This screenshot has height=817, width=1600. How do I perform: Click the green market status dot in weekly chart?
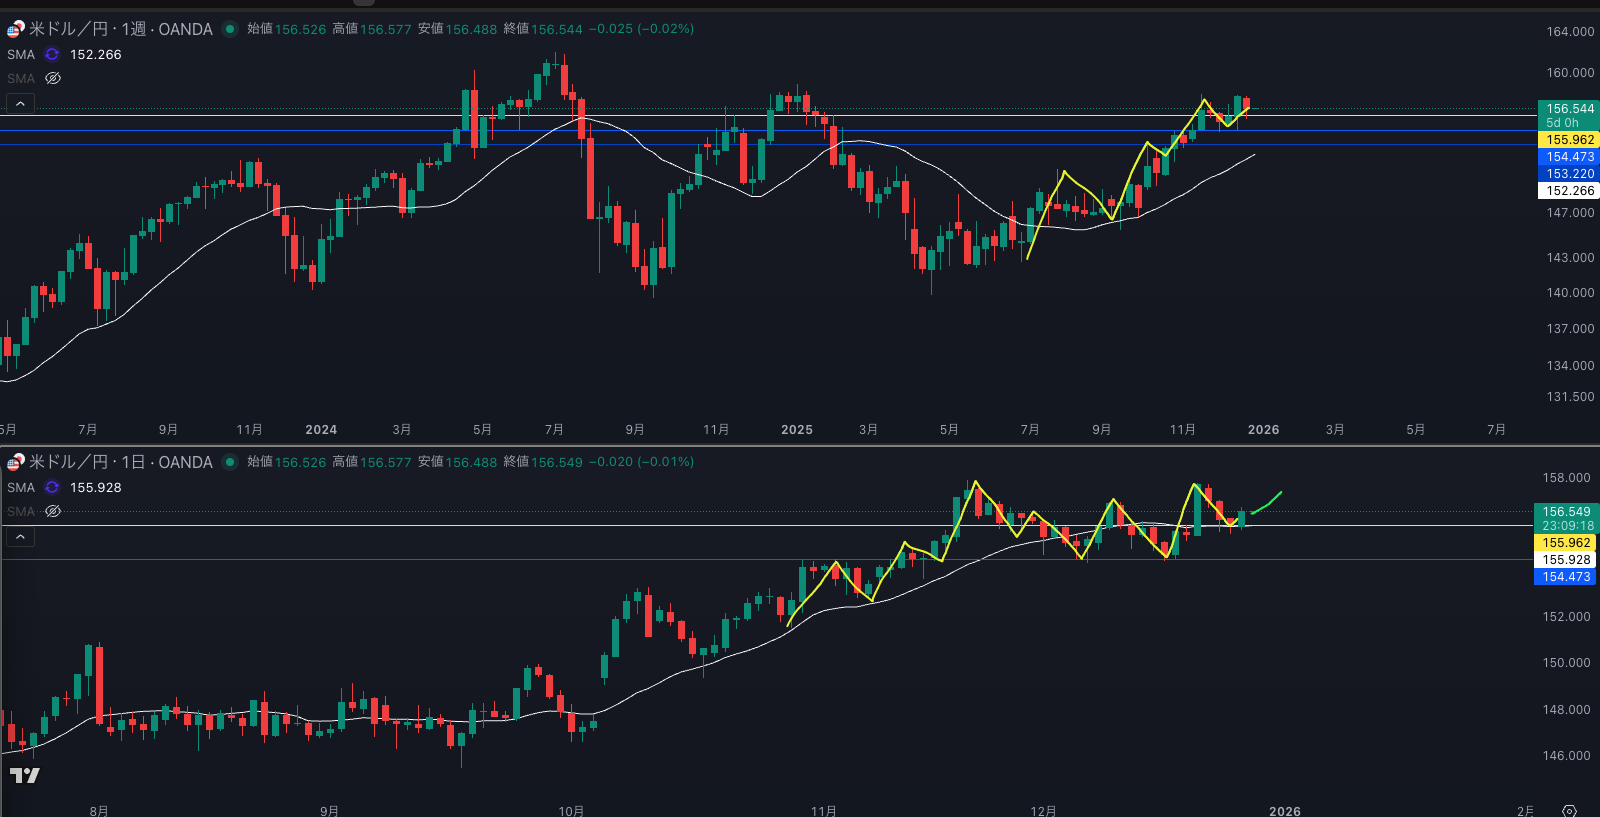pyautogui.click(x=230, y=29)
